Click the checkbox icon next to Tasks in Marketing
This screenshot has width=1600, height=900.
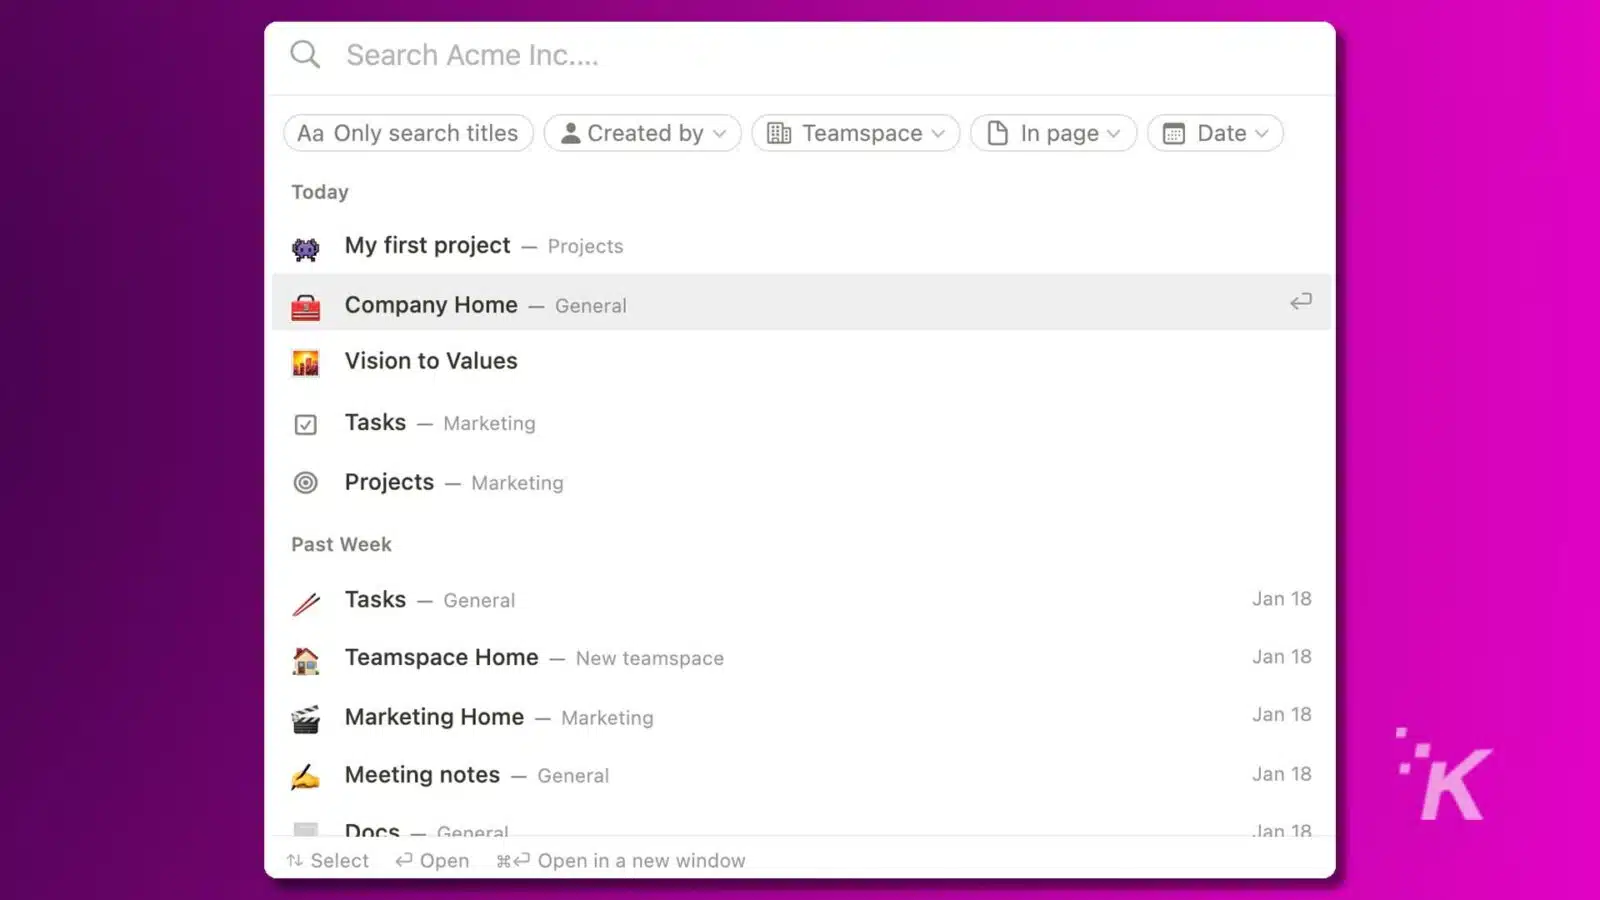click(x=305, y=424)
